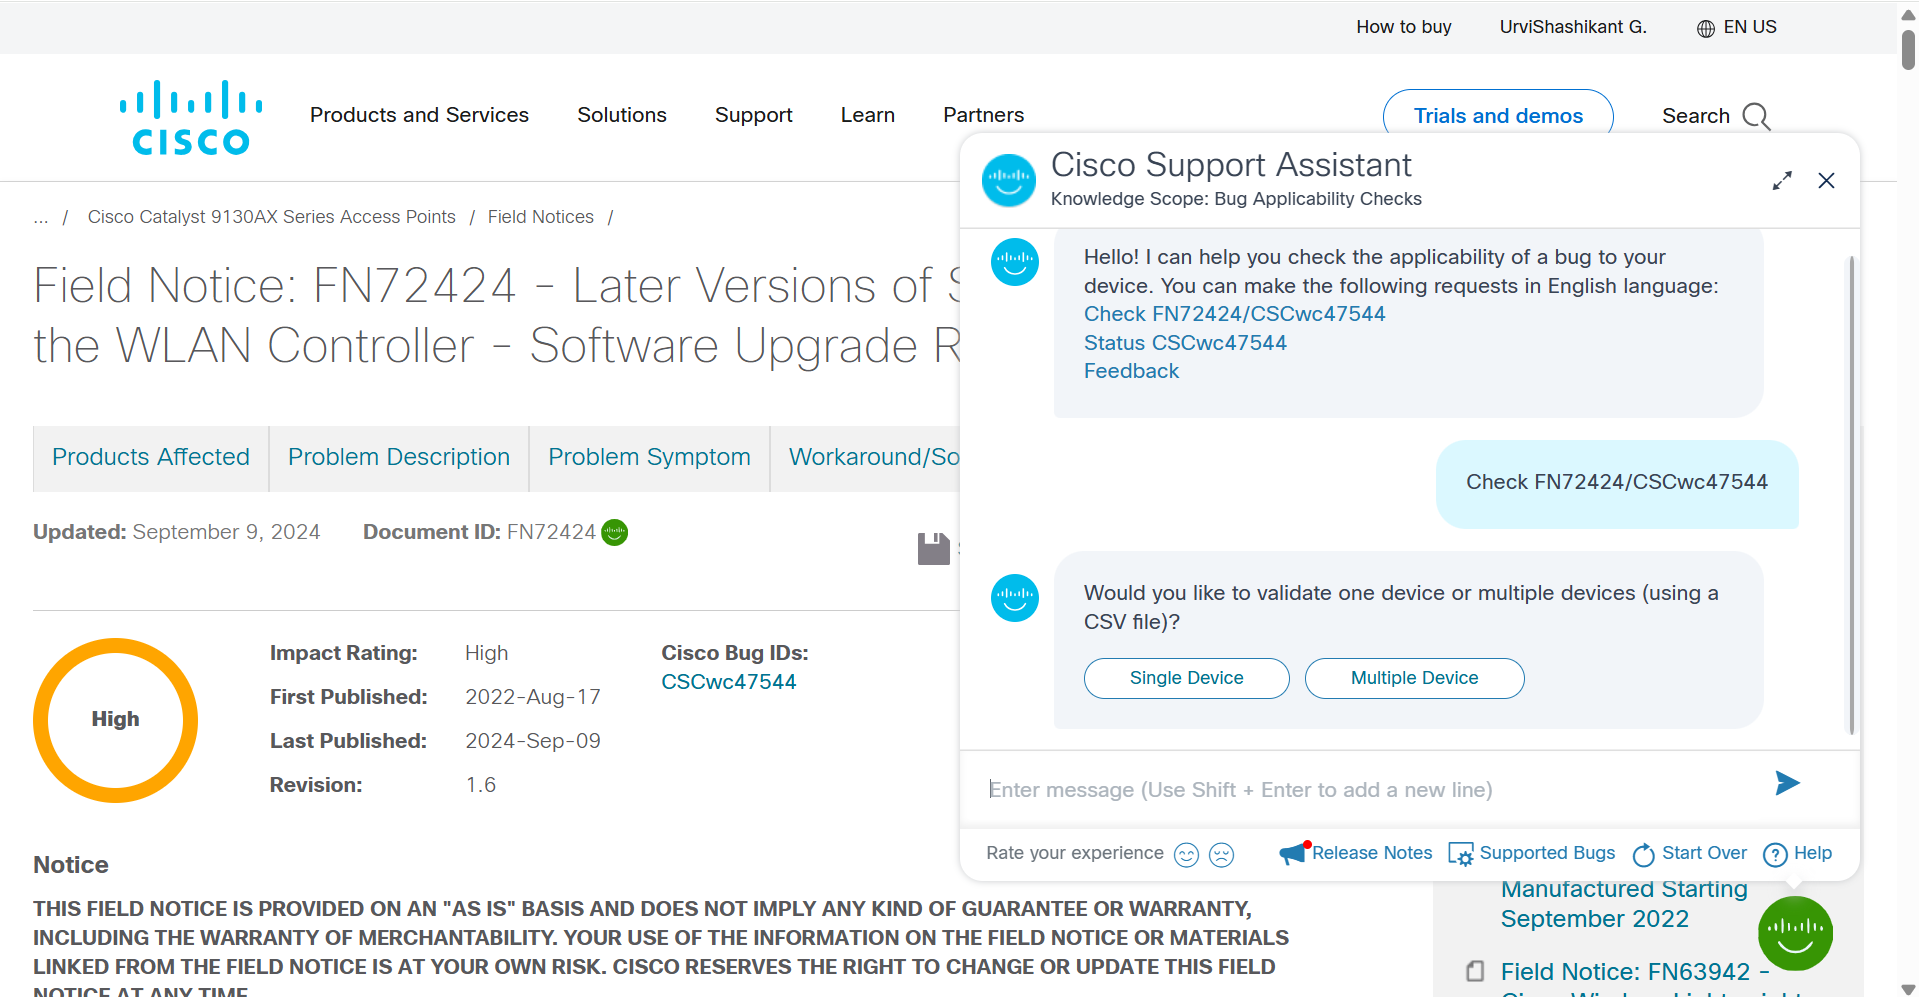Switch to Workaround/Solution tab

[x=866, y=458]
